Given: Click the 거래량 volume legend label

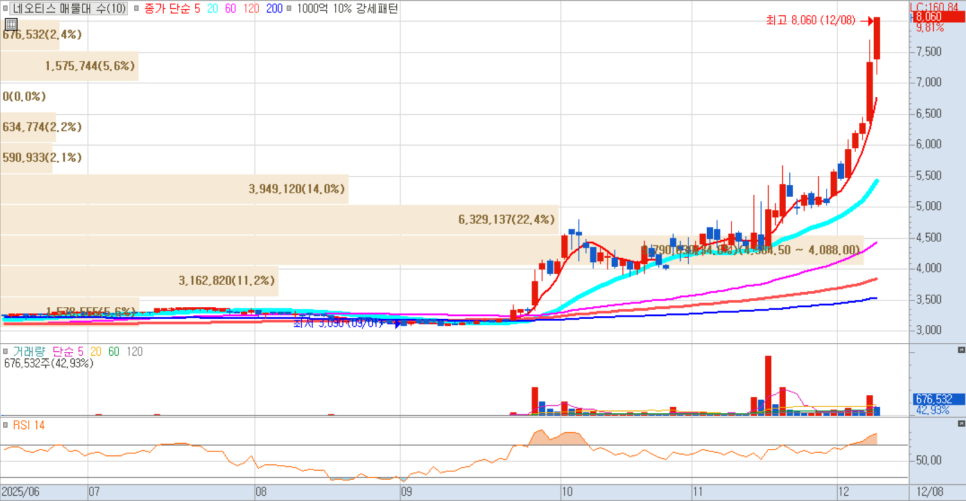Looking at the screenshot, I should pyautogui.click(x=29, y=351).
